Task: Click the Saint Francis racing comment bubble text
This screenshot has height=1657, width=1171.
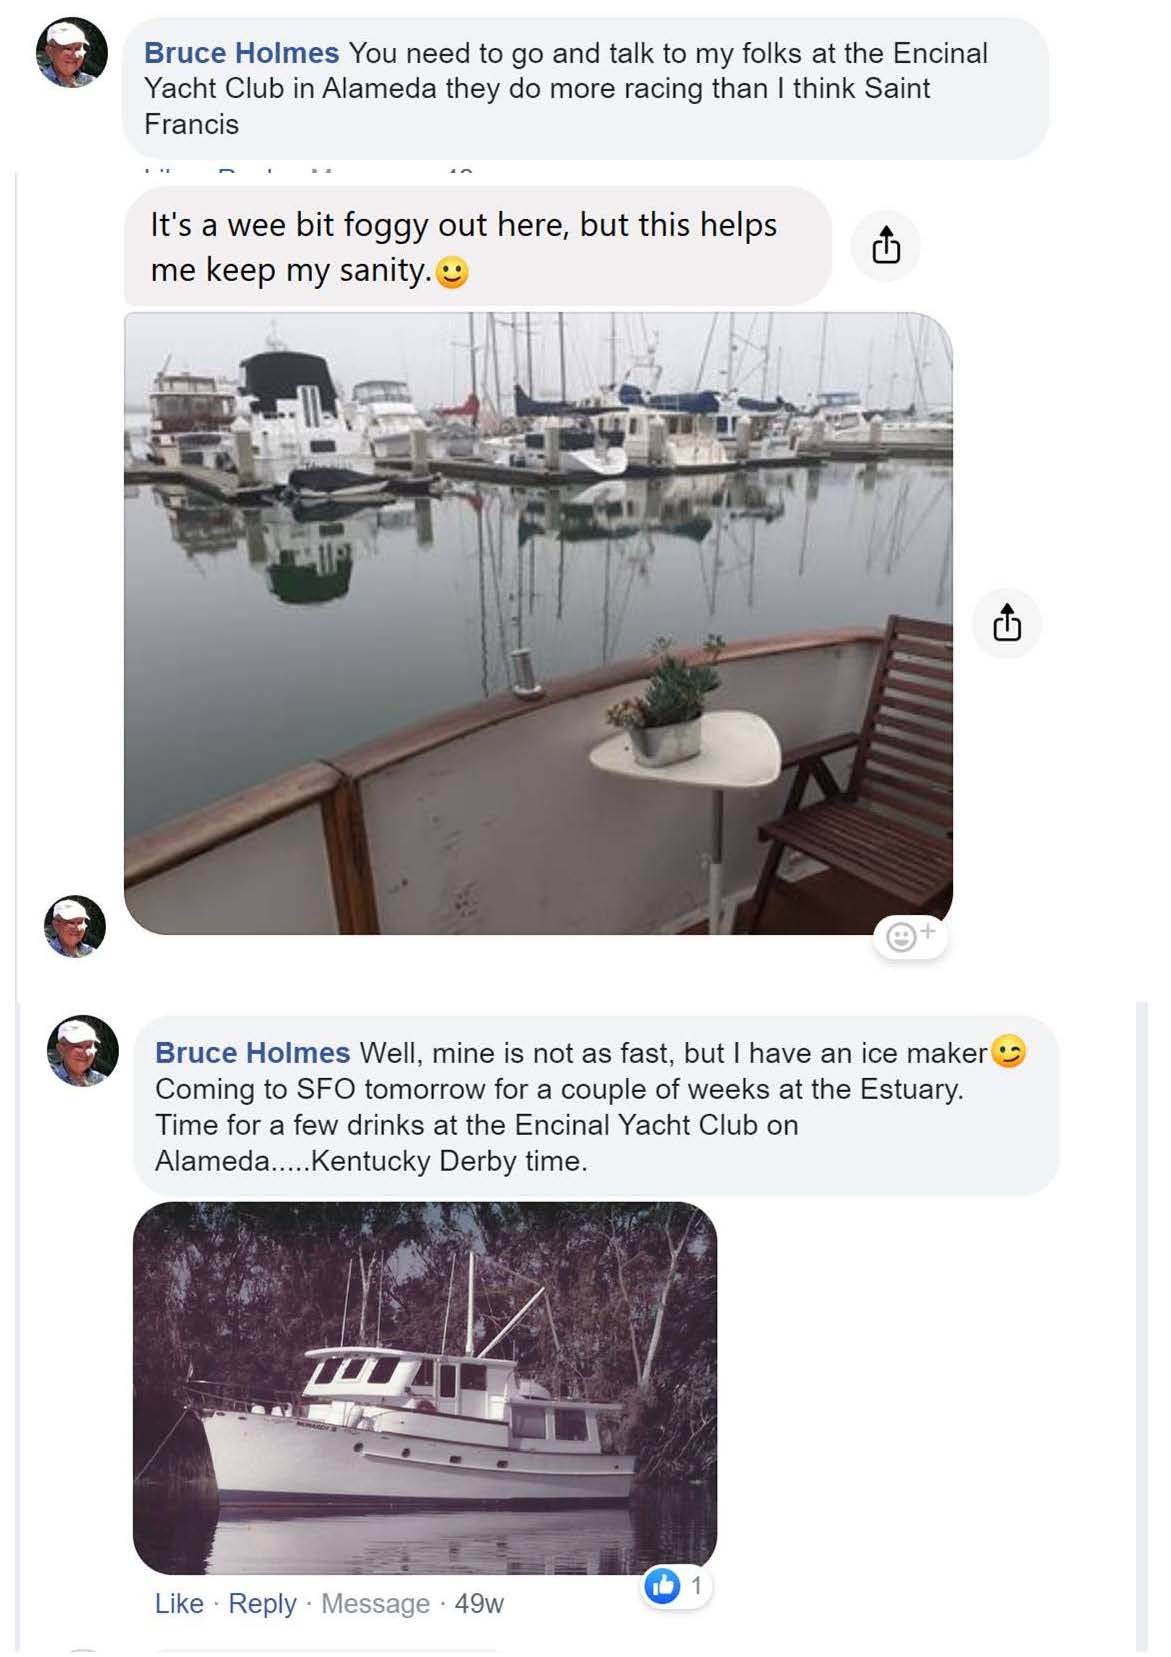Action: (x=565, y=89)
